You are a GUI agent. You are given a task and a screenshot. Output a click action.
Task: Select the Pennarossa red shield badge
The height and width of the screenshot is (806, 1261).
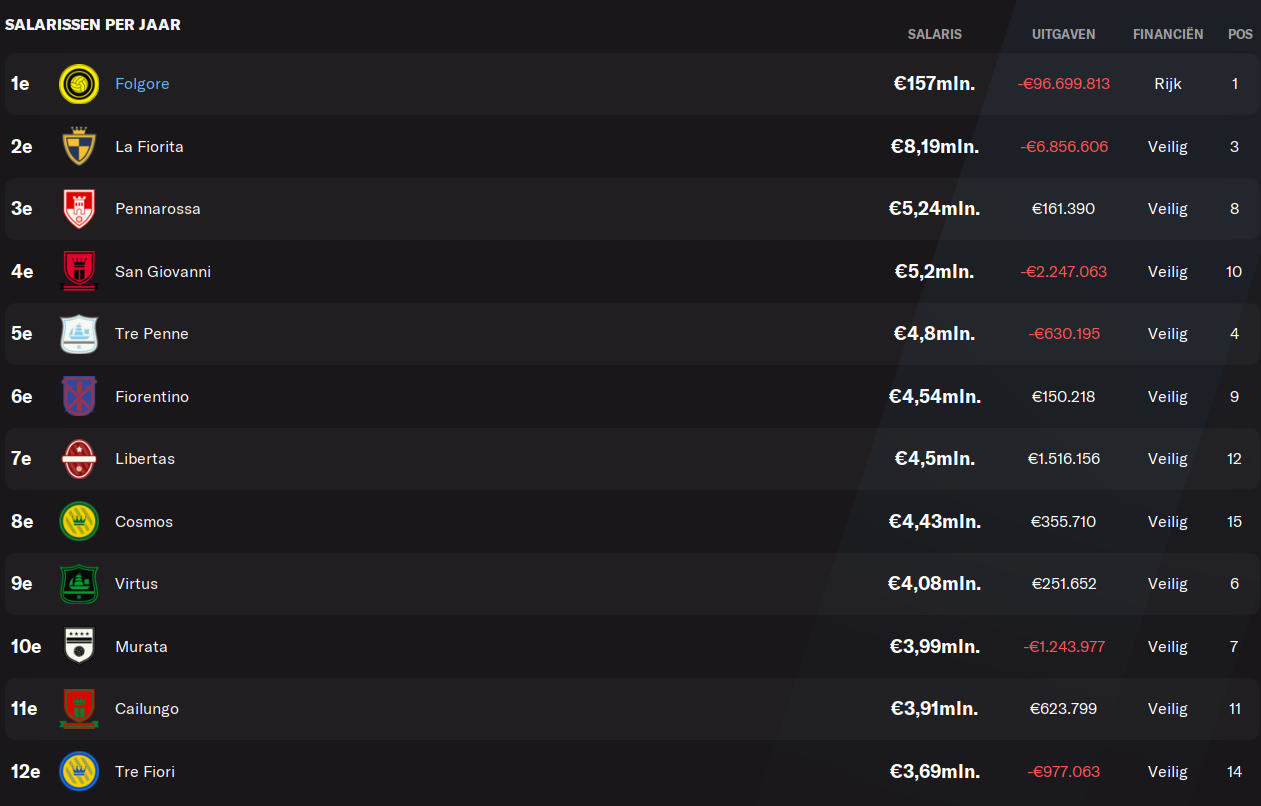pyautogui.click(x=79, y=209)
